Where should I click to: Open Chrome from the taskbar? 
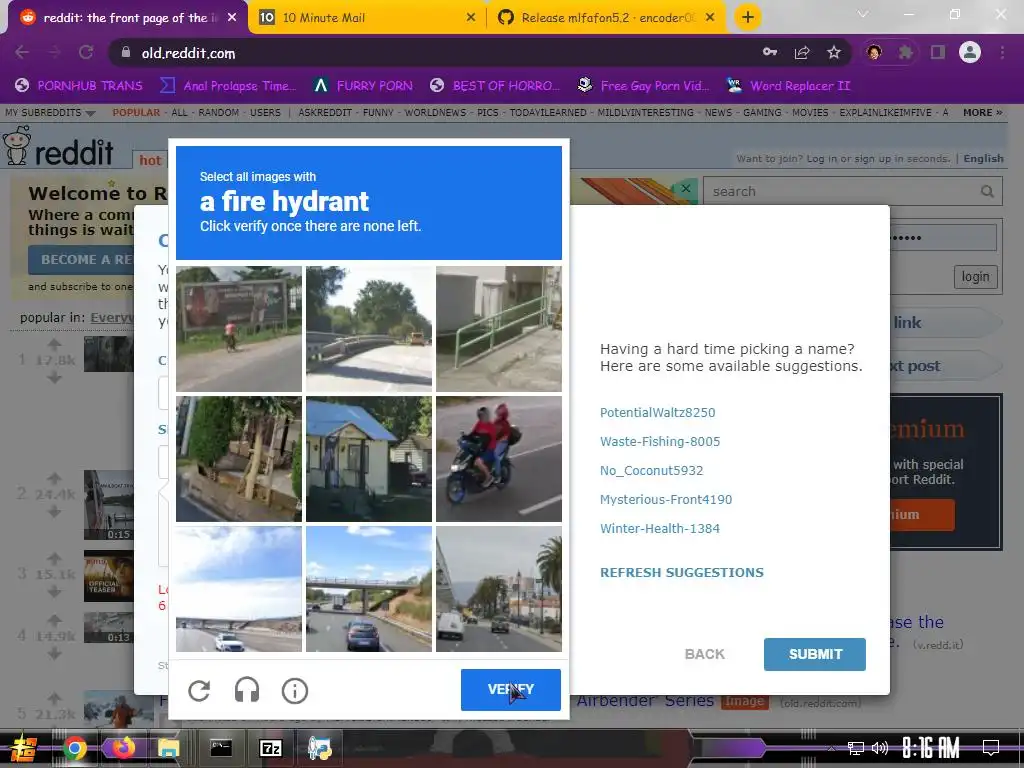pos(74,748)
